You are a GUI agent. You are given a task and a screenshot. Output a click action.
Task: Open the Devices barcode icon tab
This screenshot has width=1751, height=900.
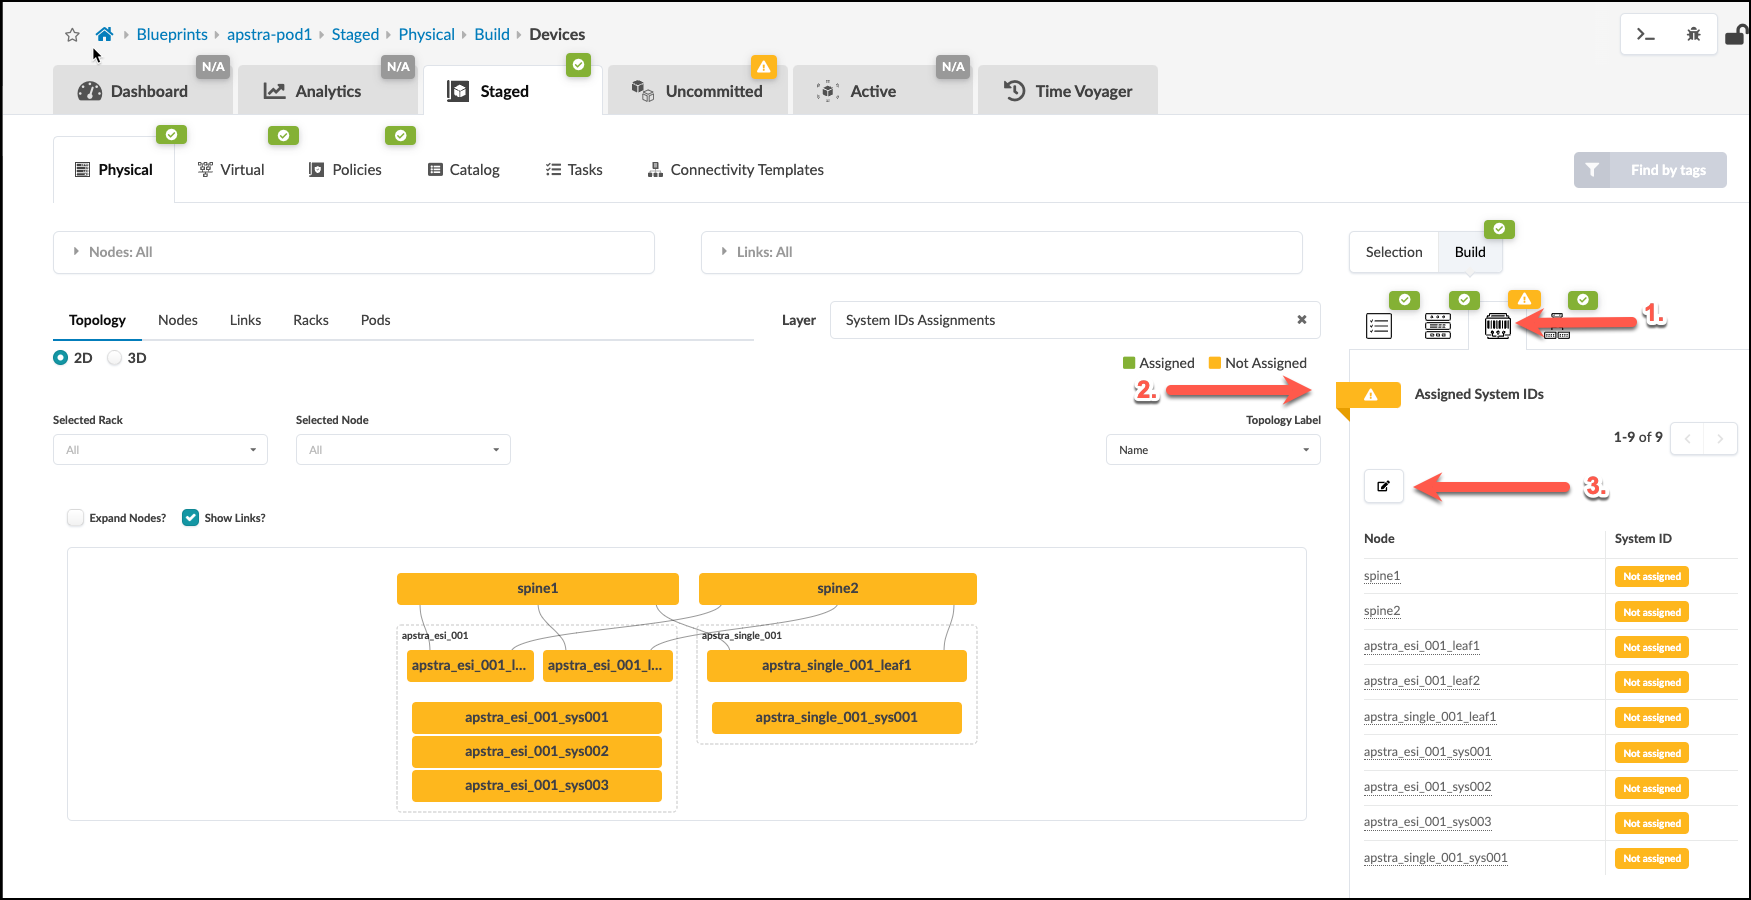pyautogui.click(x=1497, y=326)
